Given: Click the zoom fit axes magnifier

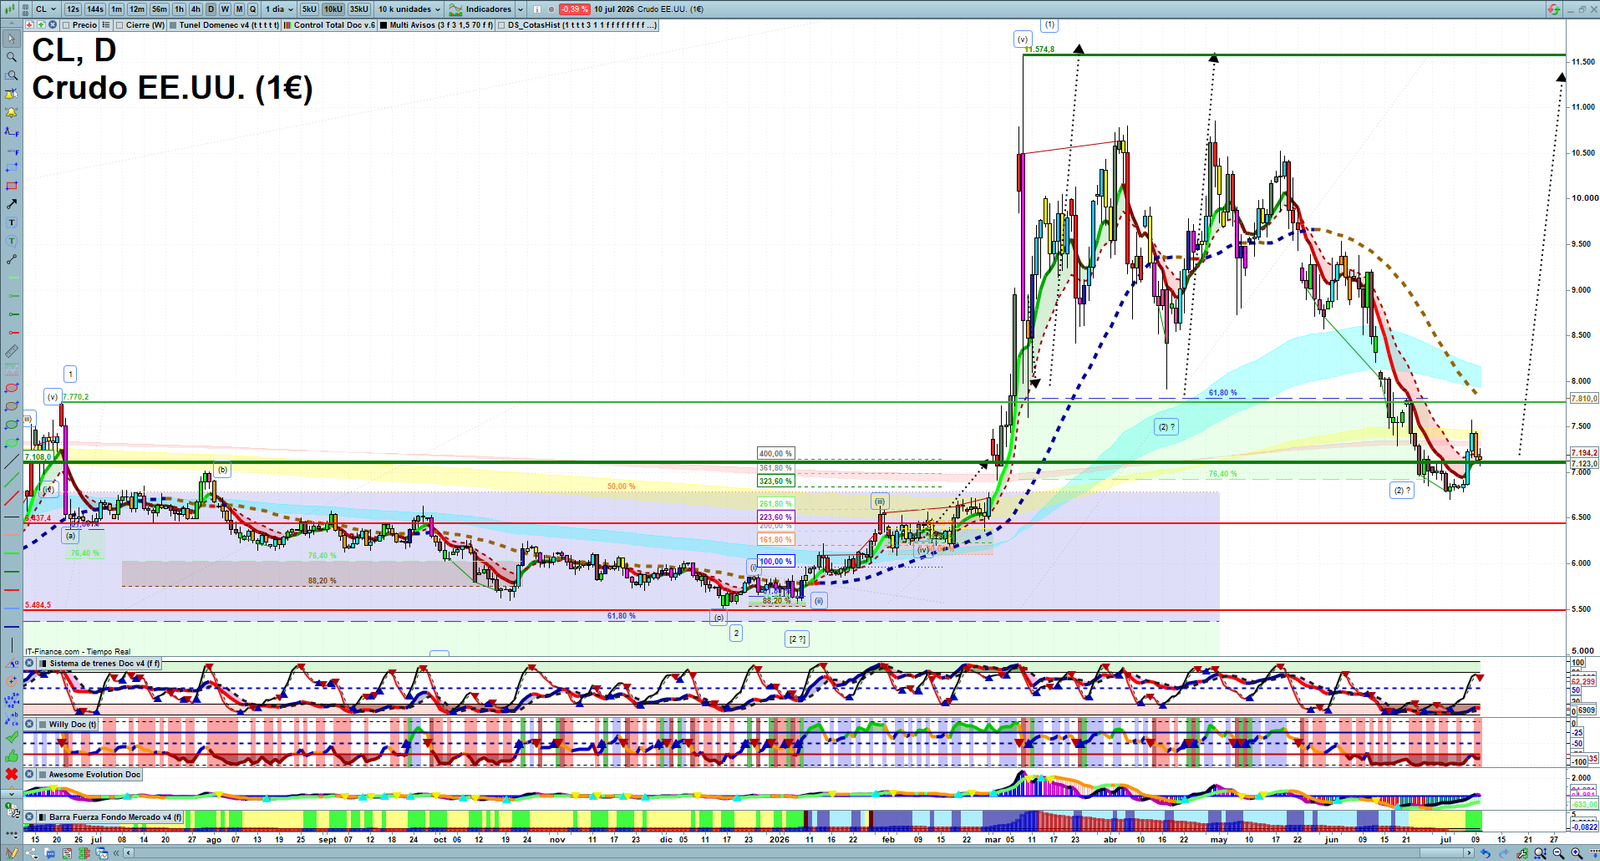Looking at the screenshot, I should coord(1541,853).
